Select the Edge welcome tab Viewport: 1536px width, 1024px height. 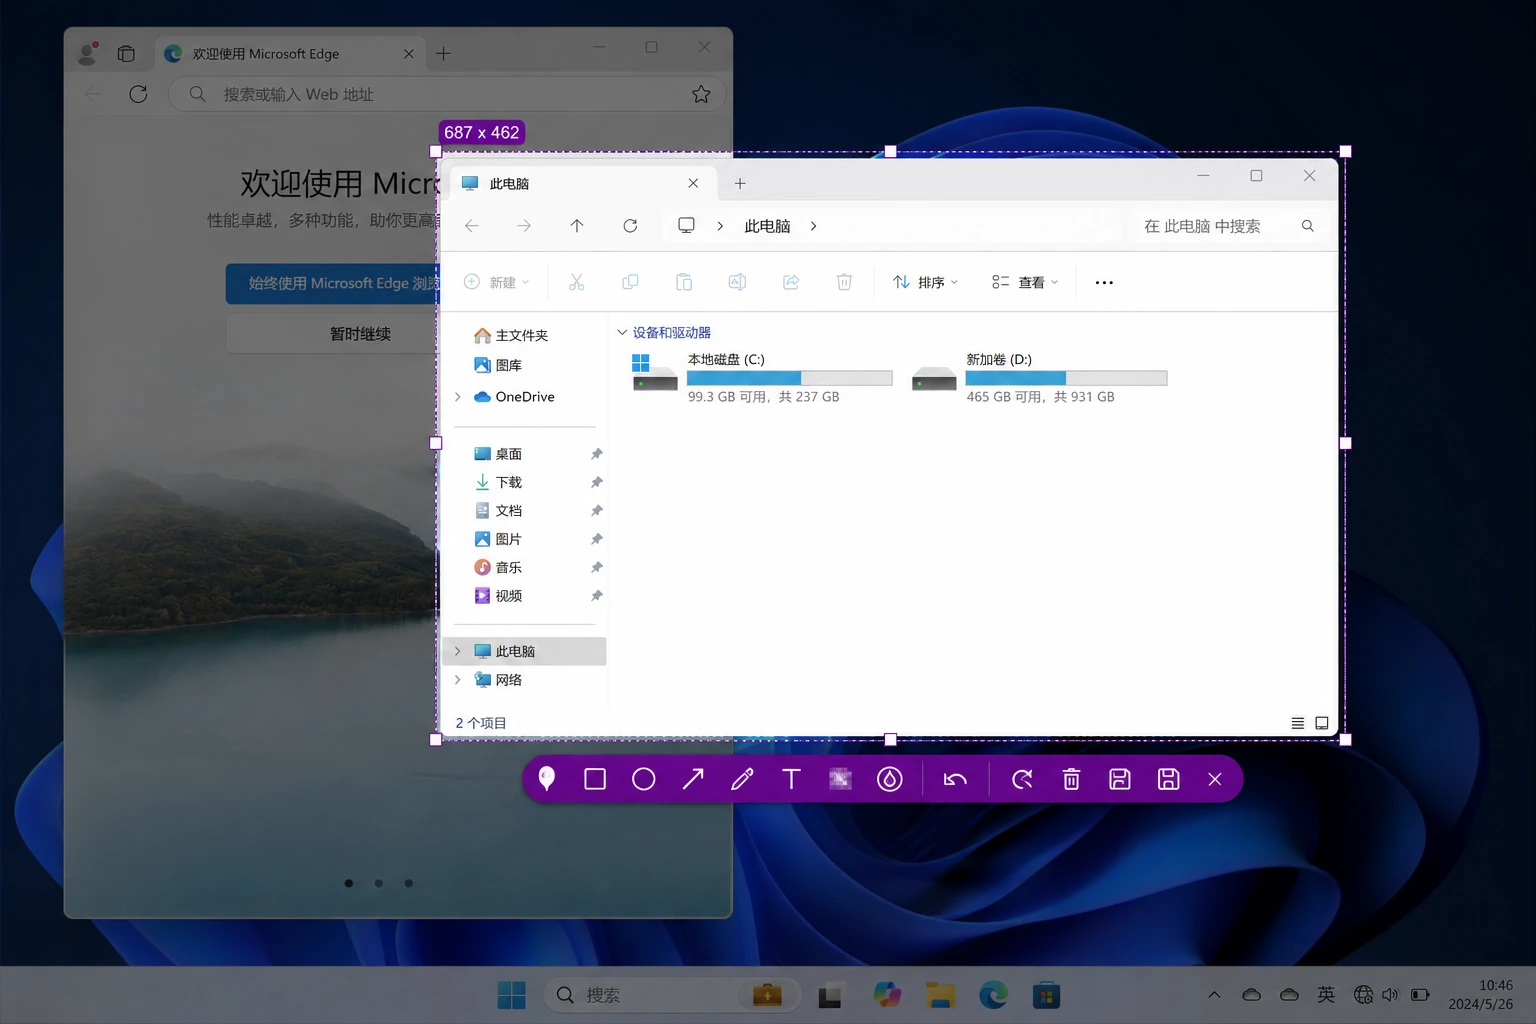click(290, 54)
